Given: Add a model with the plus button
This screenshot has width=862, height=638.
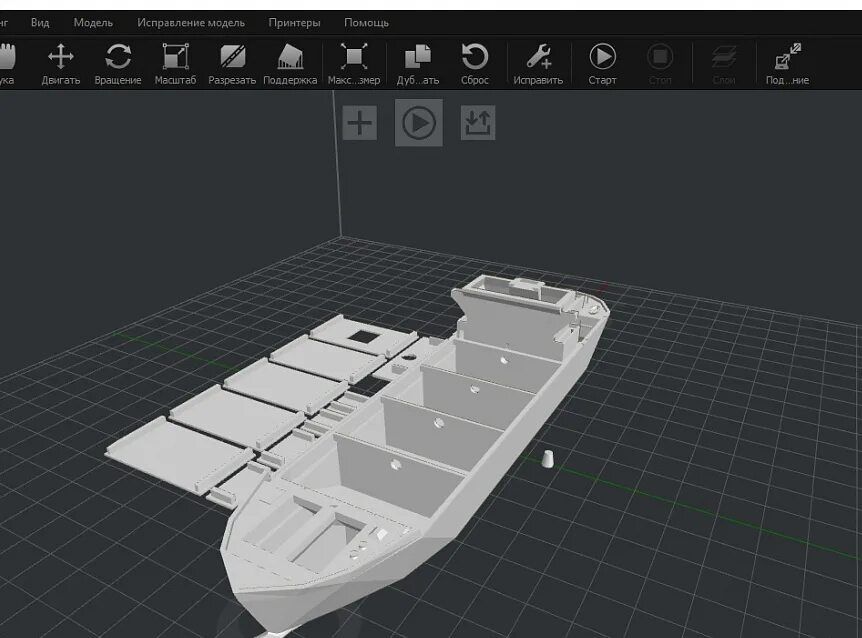Looking at the screenshot, I should click(x=360, y=123).
